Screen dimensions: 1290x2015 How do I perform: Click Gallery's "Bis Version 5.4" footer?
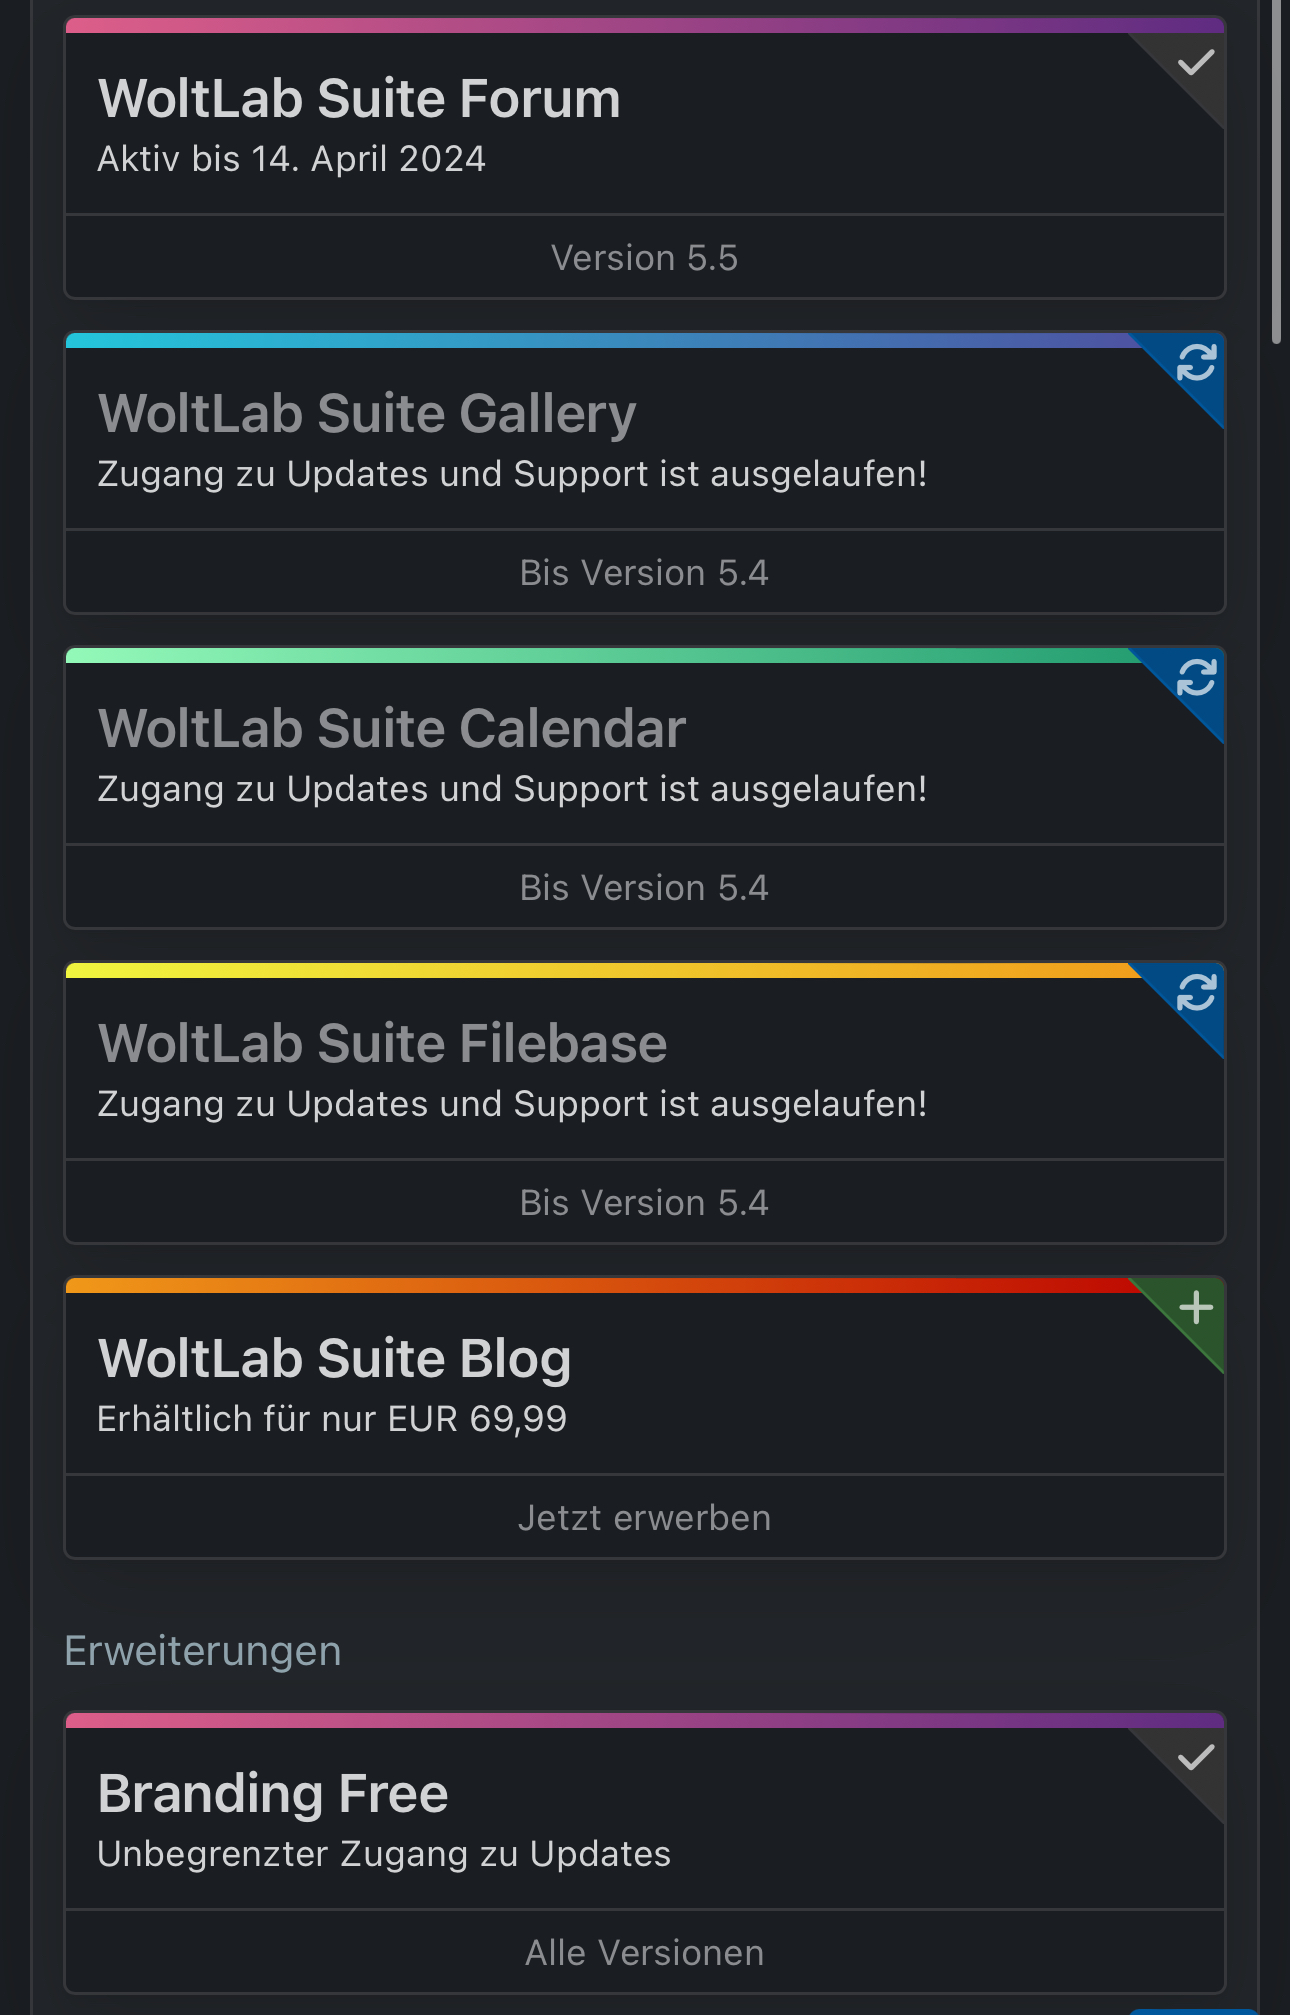645,573
